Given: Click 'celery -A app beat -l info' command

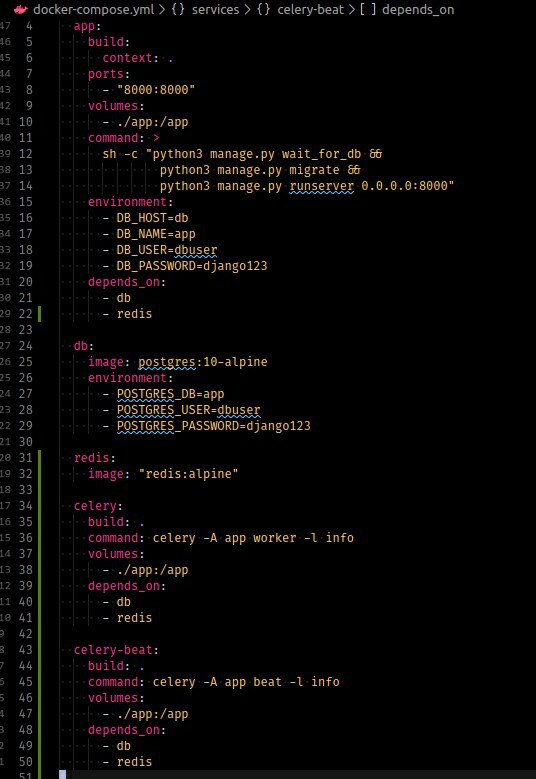Looking at the screenshot, I should tap(246, 681).
